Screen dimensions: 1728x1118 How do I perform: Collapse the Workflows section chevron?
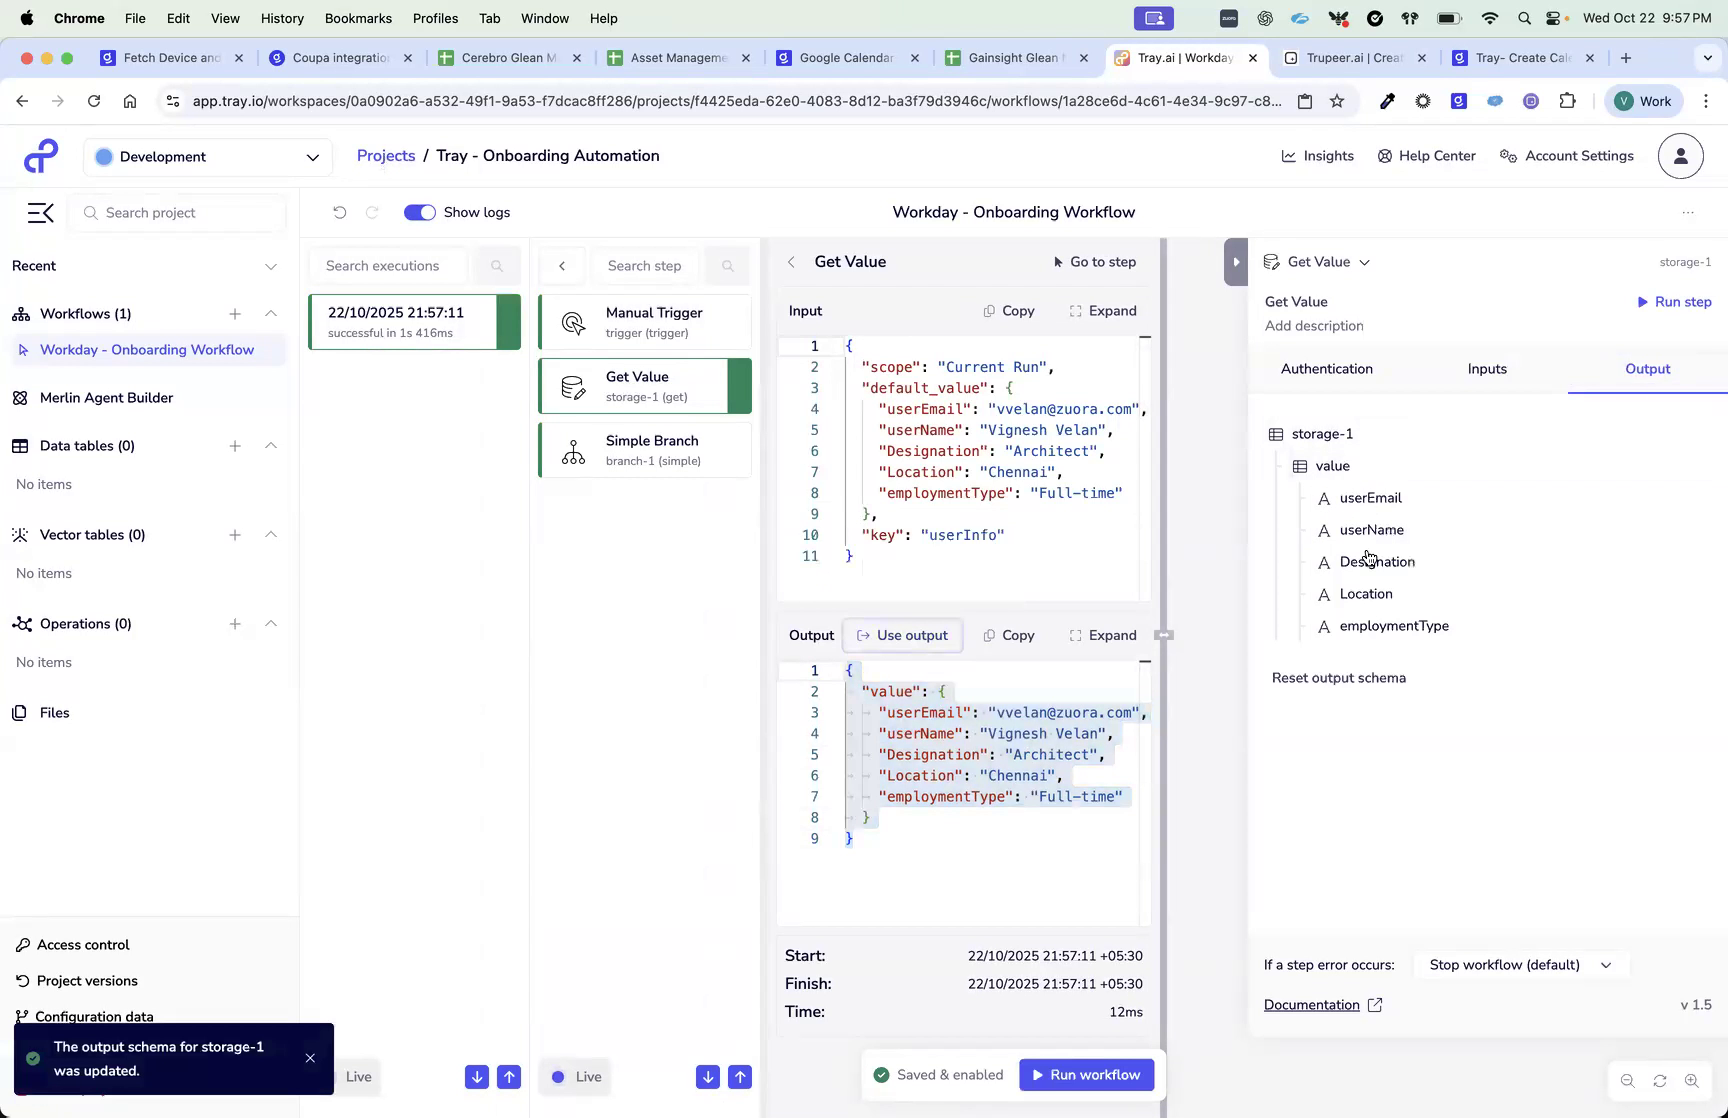tap(271, 313)
